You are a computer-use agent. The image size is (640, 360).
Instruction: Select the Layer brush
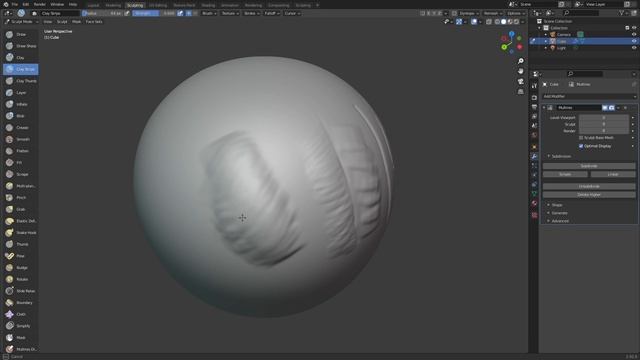pos(20,93)
